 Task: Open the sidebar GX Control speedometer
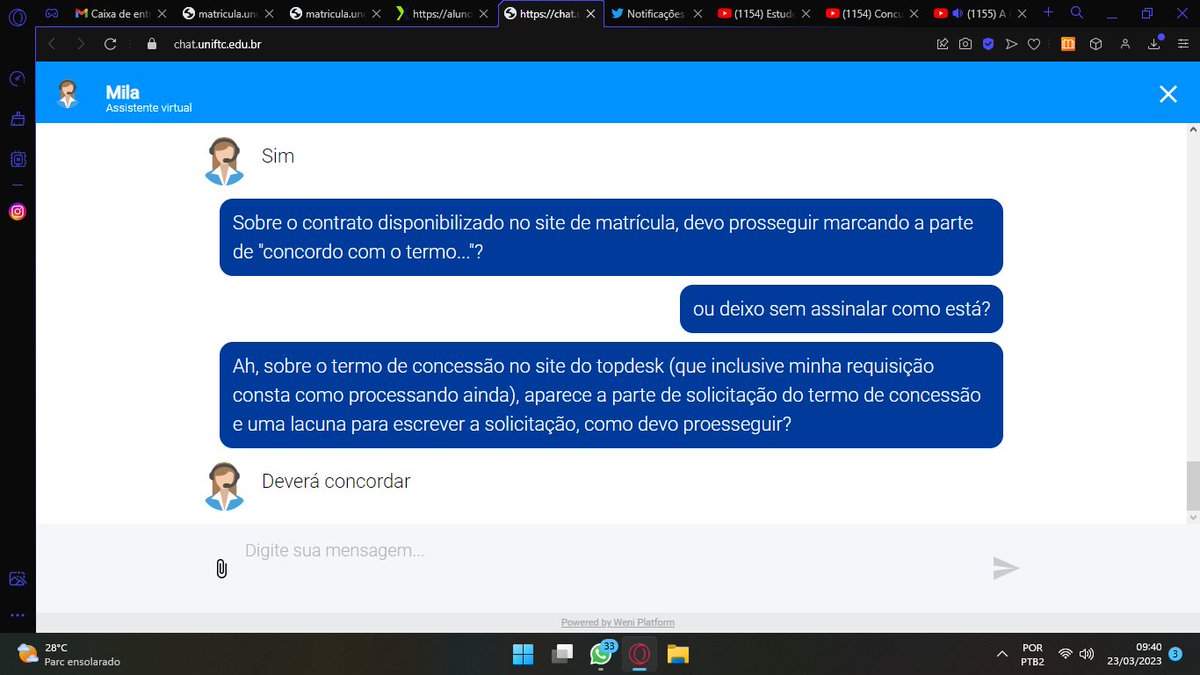[x=17, y=79]
